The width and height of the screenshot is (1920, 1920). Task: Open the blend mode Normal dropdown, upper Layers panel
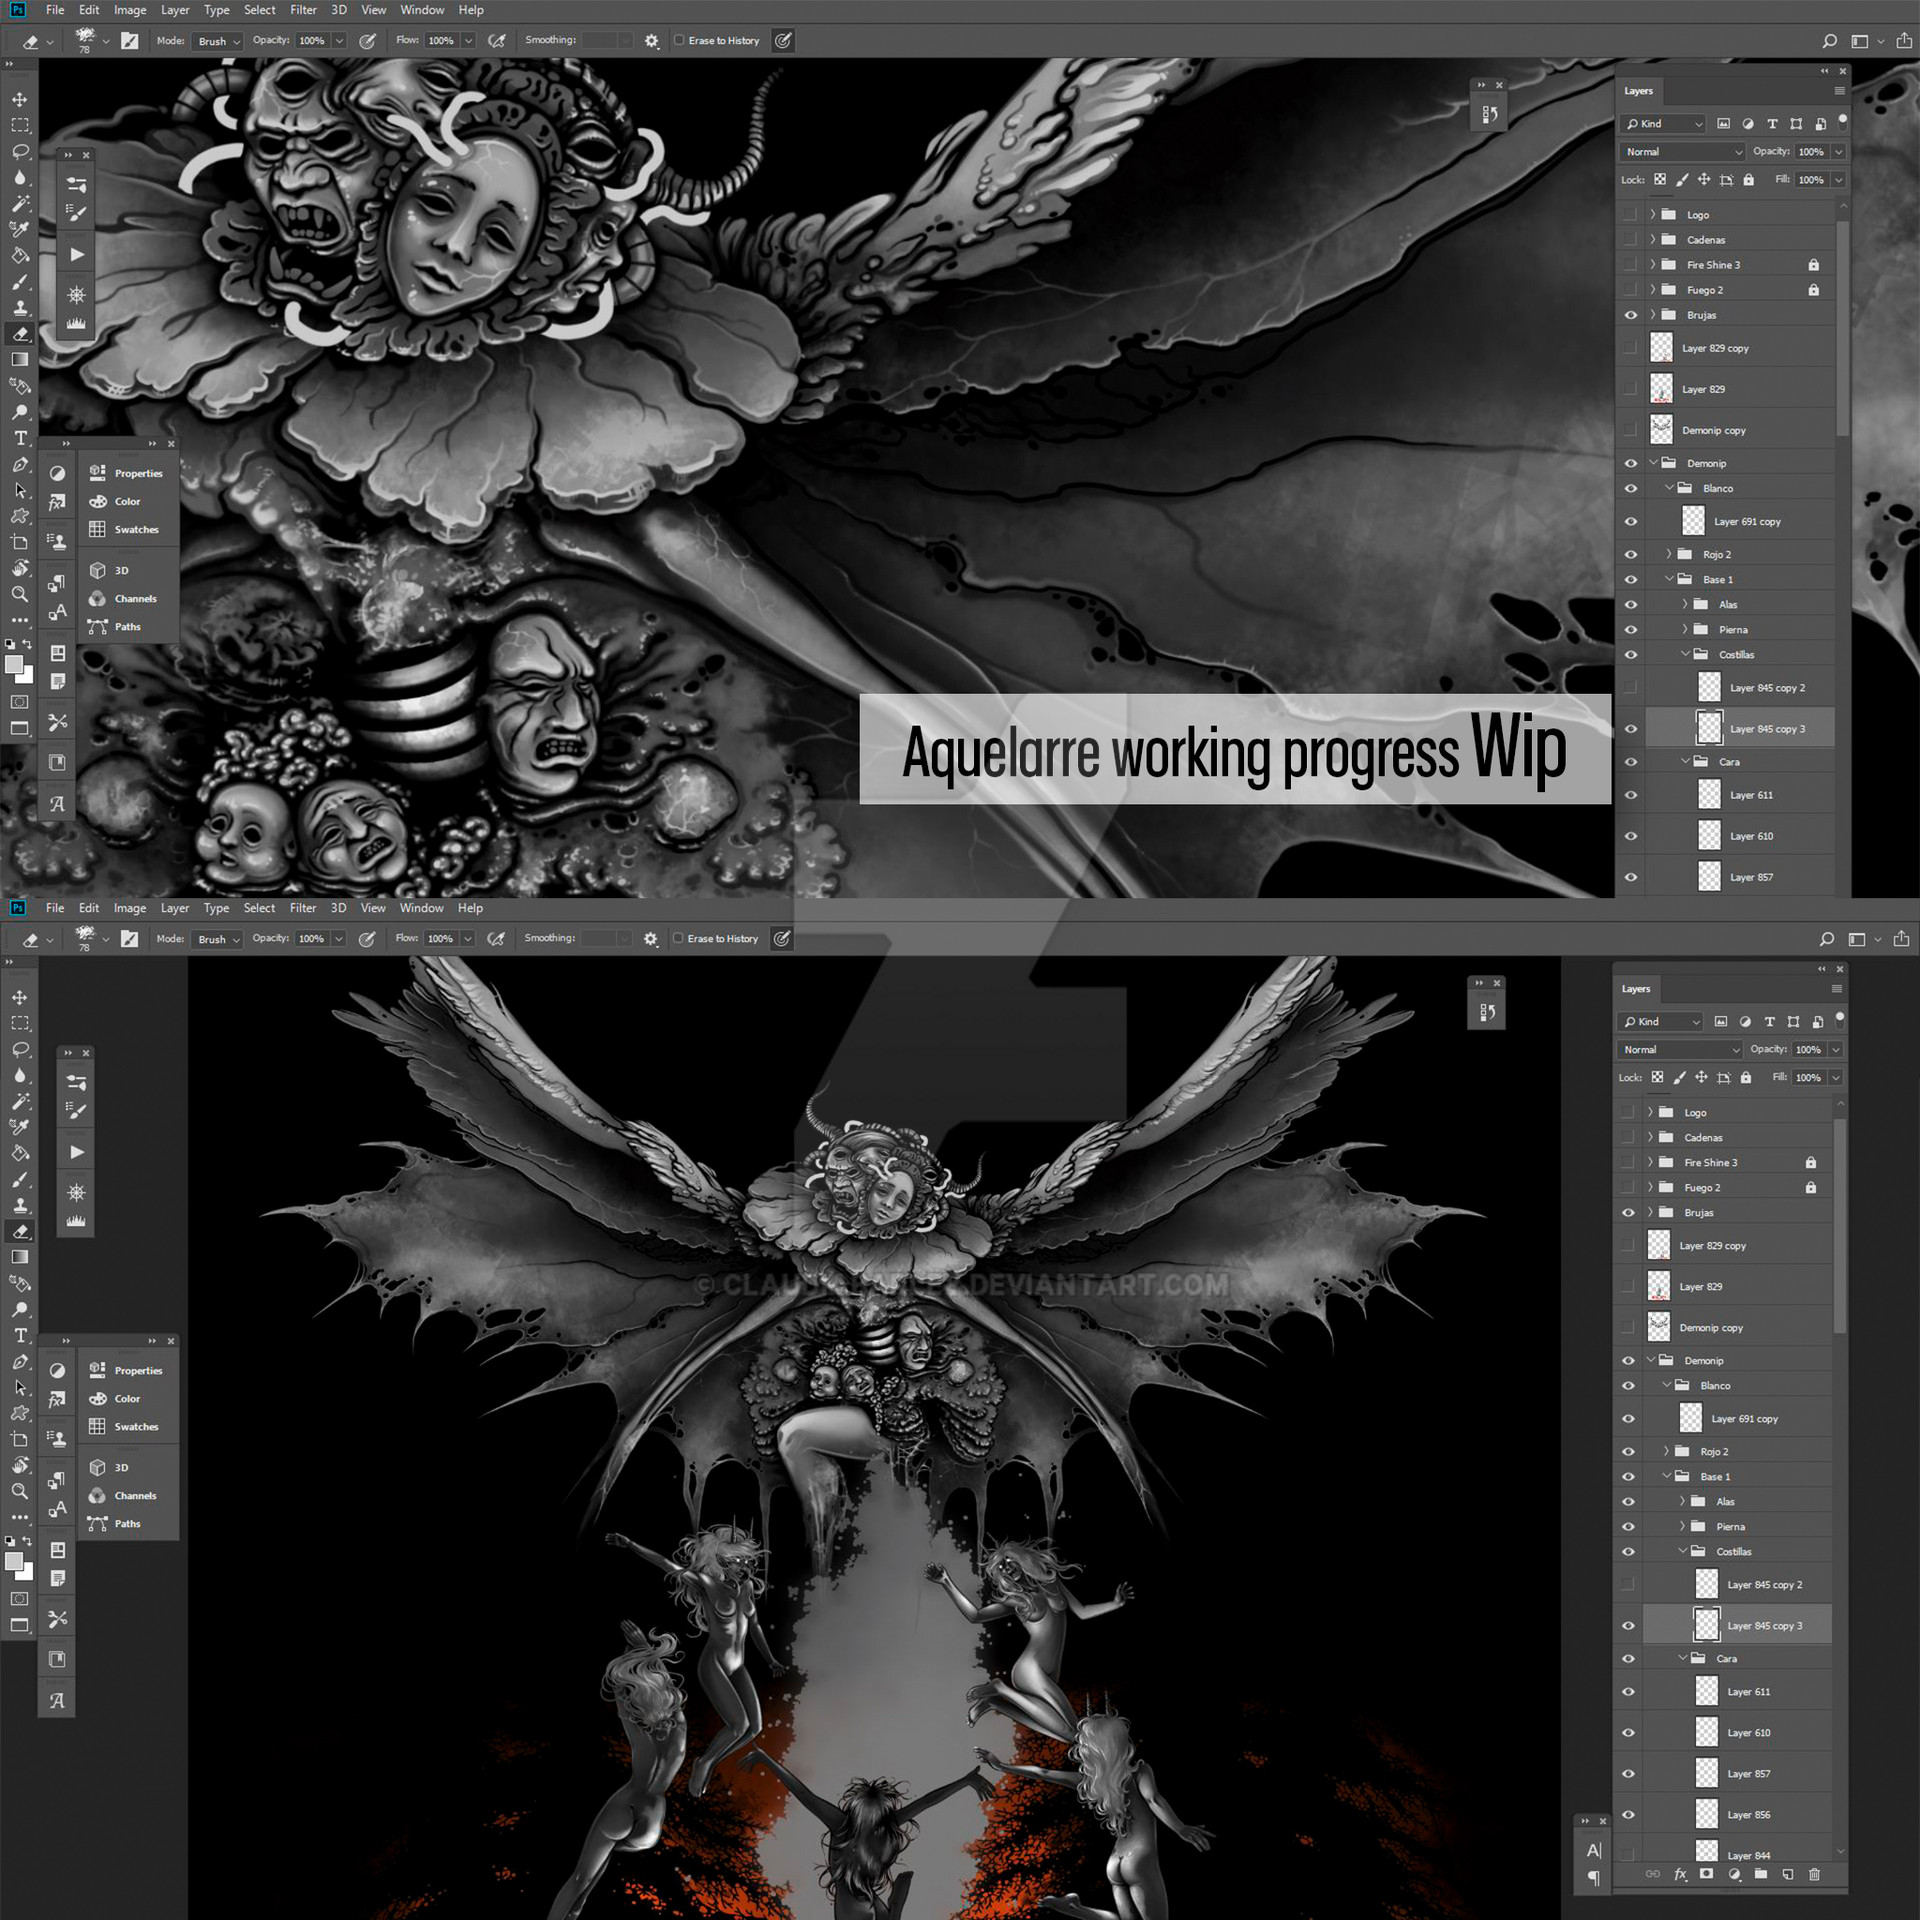tap(1682, 152)
